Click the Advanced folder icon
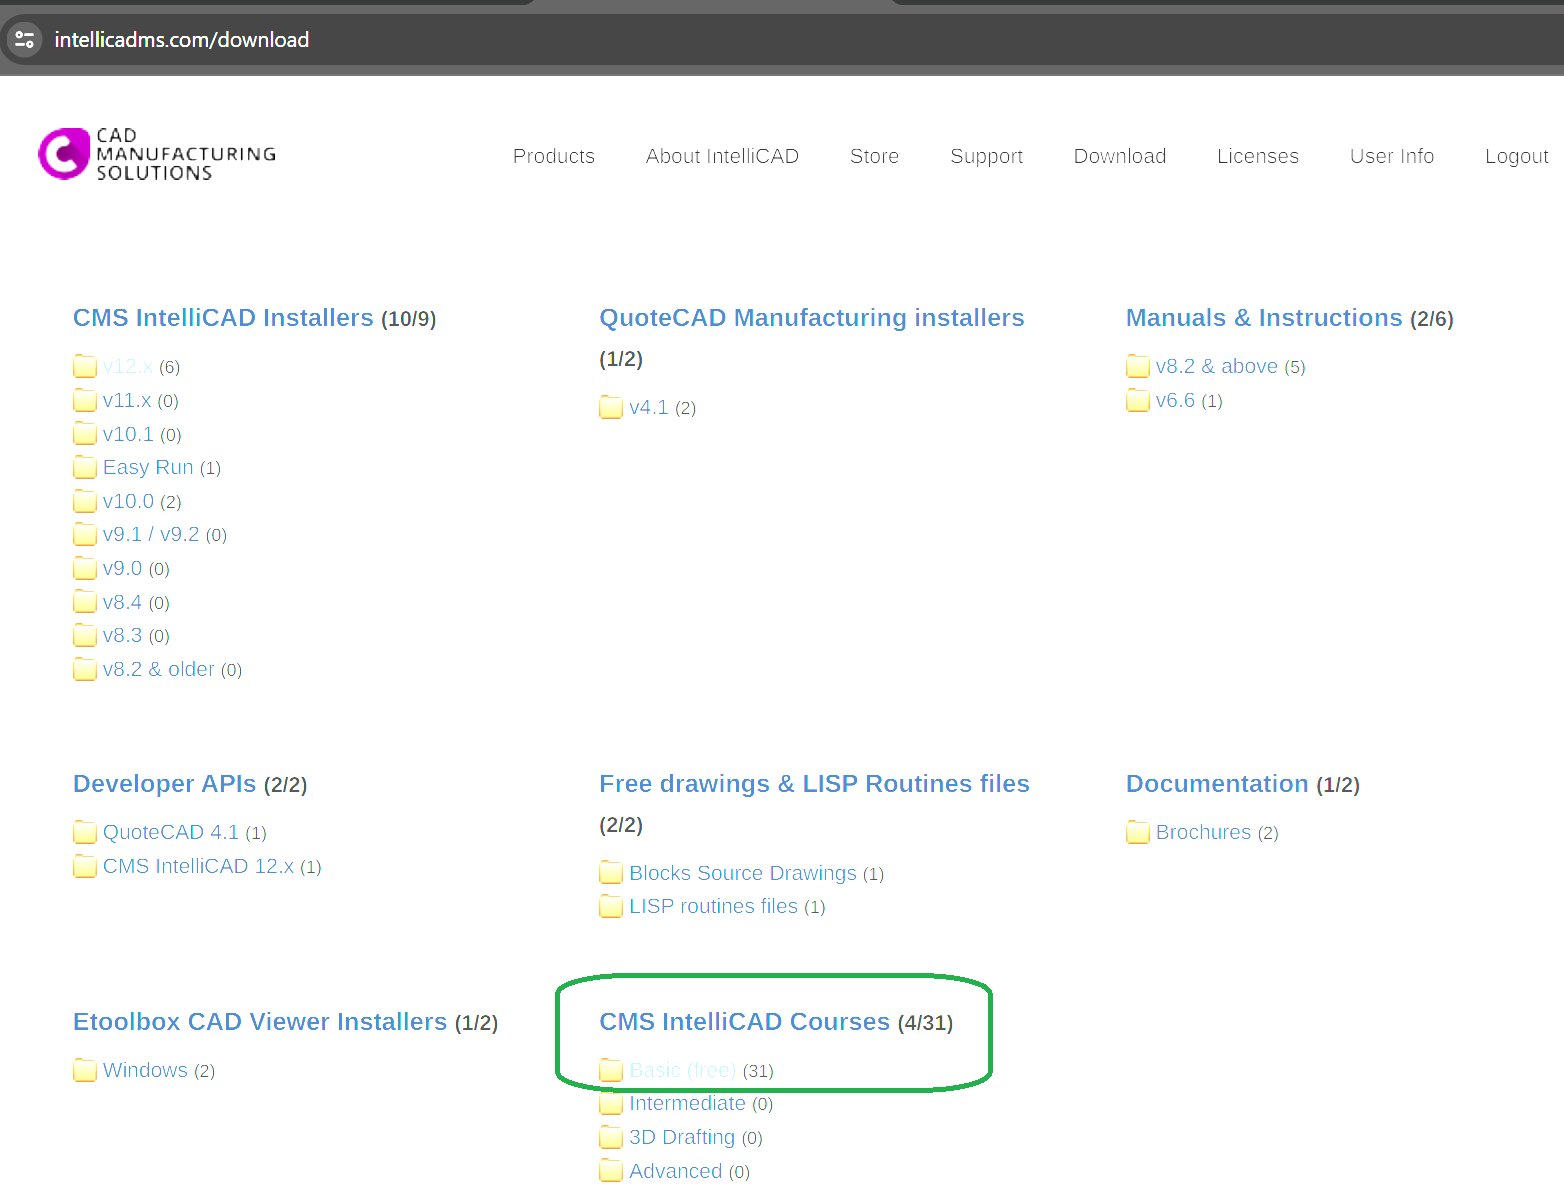Screen dimensions: 1564x1191 [x=611, y=1172]
